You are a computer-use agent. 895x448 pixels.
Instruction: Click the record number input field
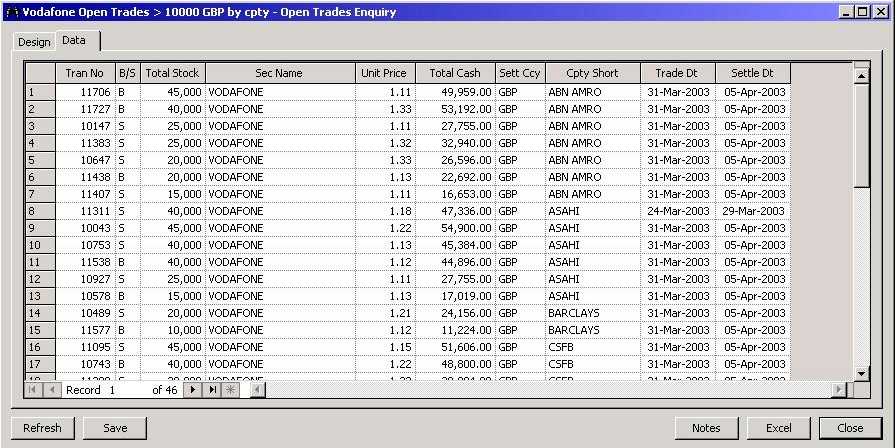click(x=128, y=390)
